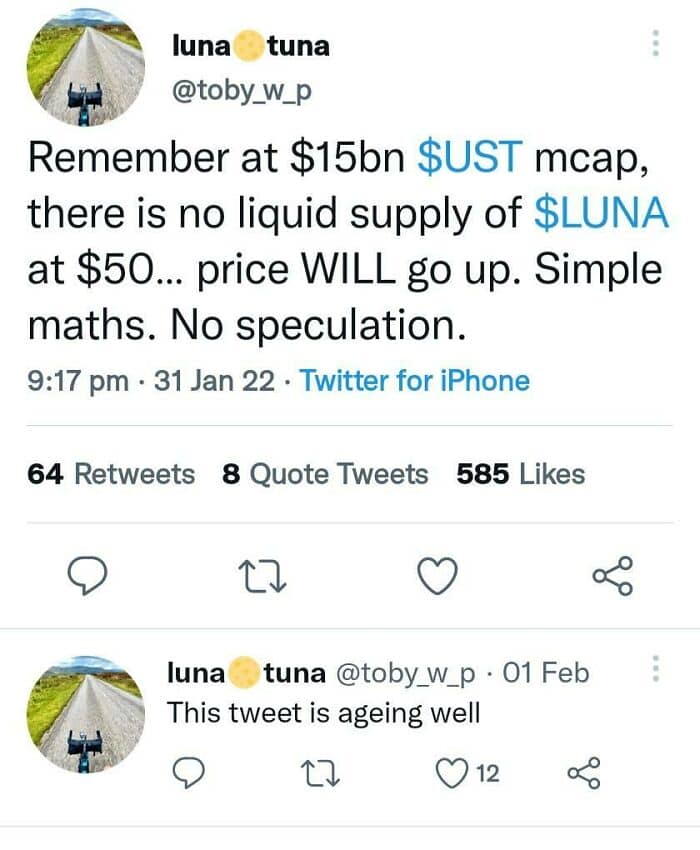This screenshot has height=850, width=700.
Task: Open the reply tweet's three-dot menu
Action: [656, 667]
